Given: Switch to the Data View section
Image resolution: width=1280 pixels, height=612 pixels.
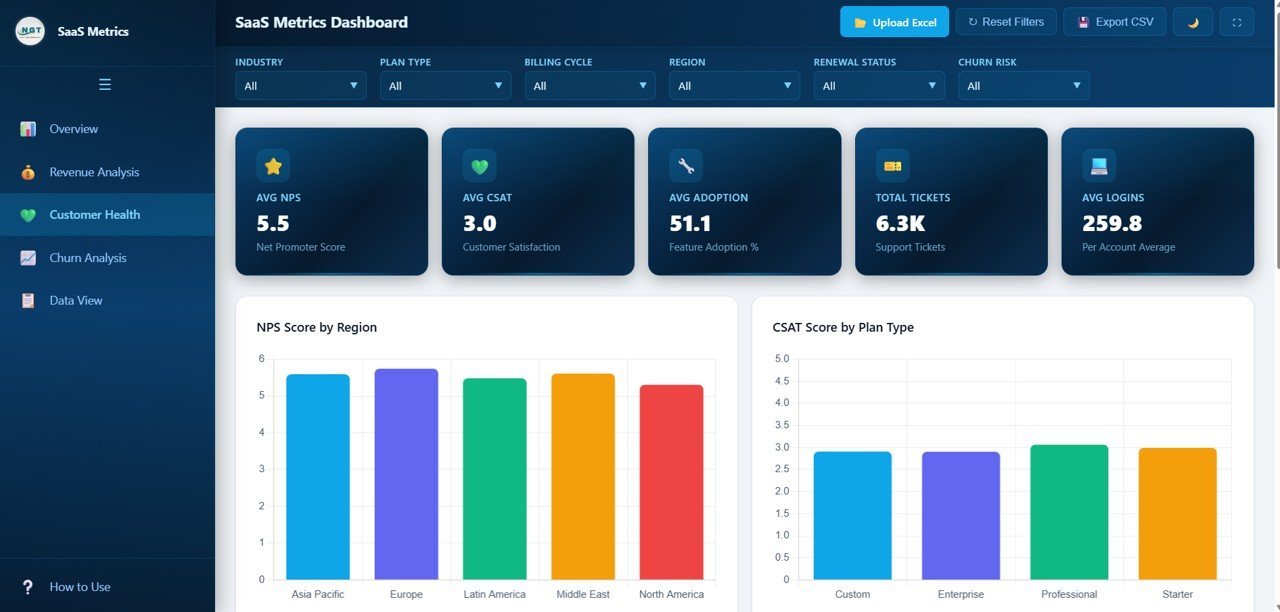Looking at the screenshot, I should (x=75, y=300).
